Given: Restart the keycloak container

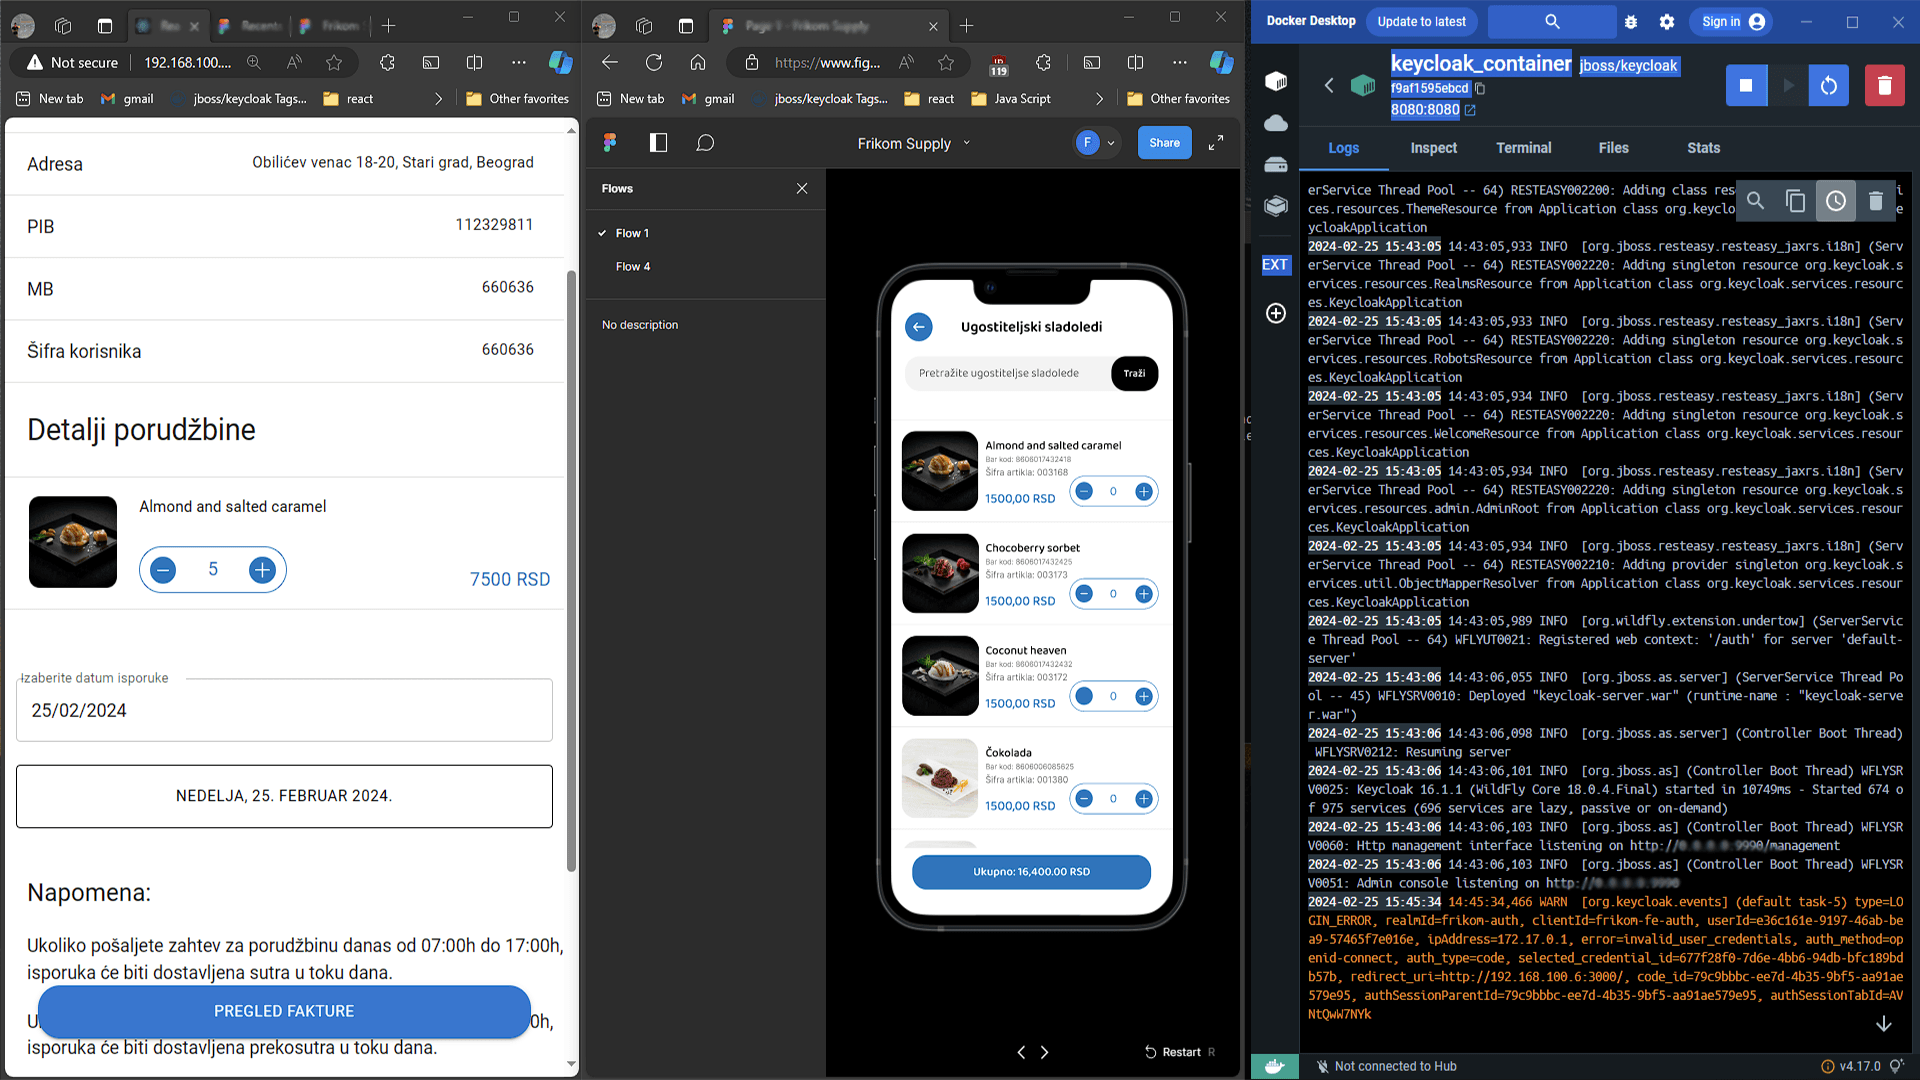Looking at the screenshot, I should (1828, 86).
